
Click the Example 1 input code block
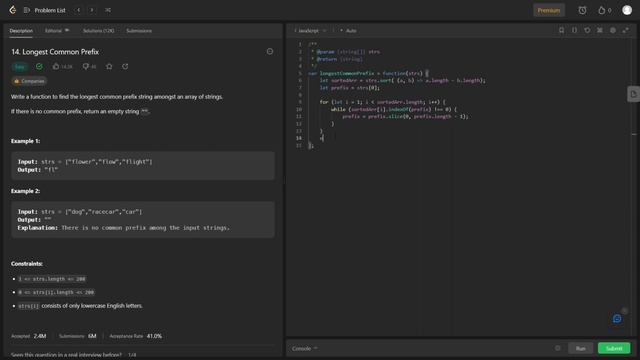pyautogui.click(x=143, y=166)
